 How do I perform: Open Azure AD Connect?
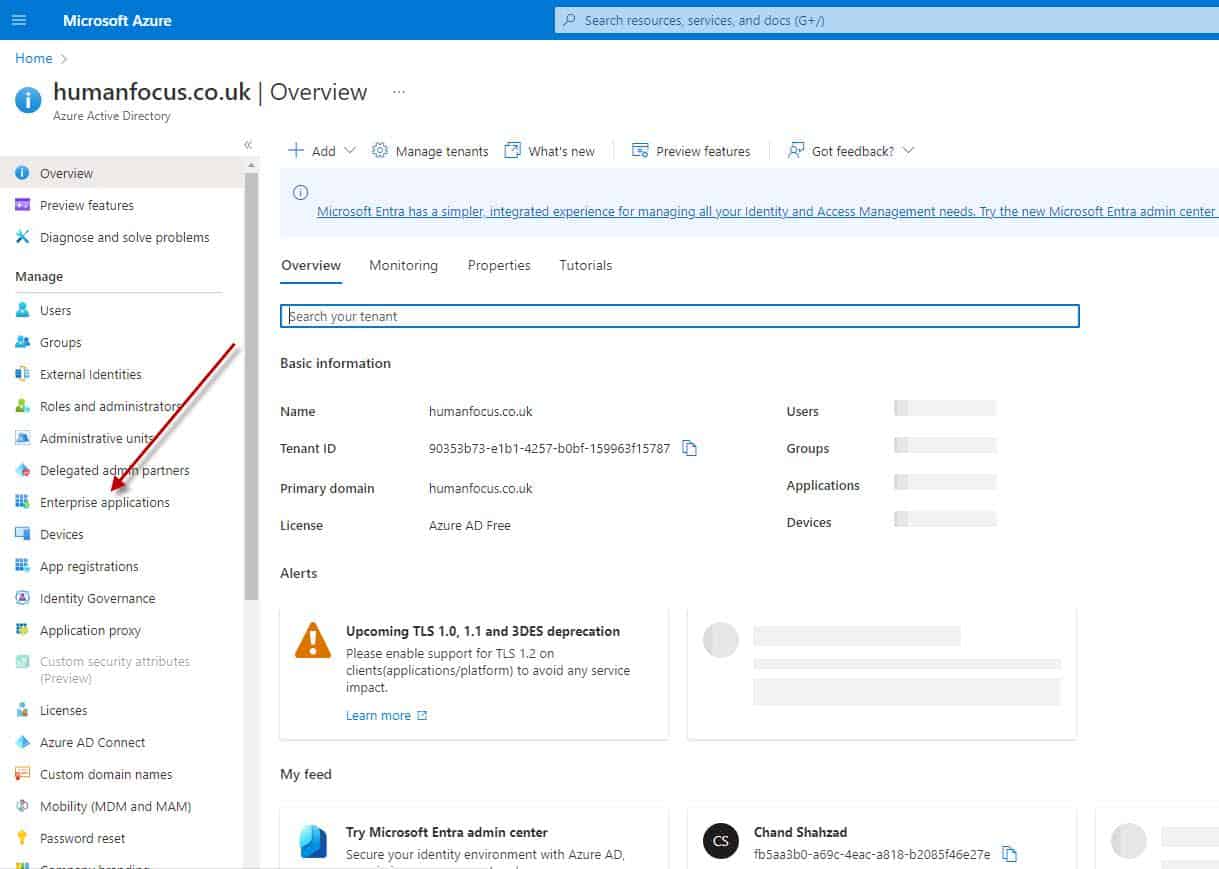tap(92, 742)
